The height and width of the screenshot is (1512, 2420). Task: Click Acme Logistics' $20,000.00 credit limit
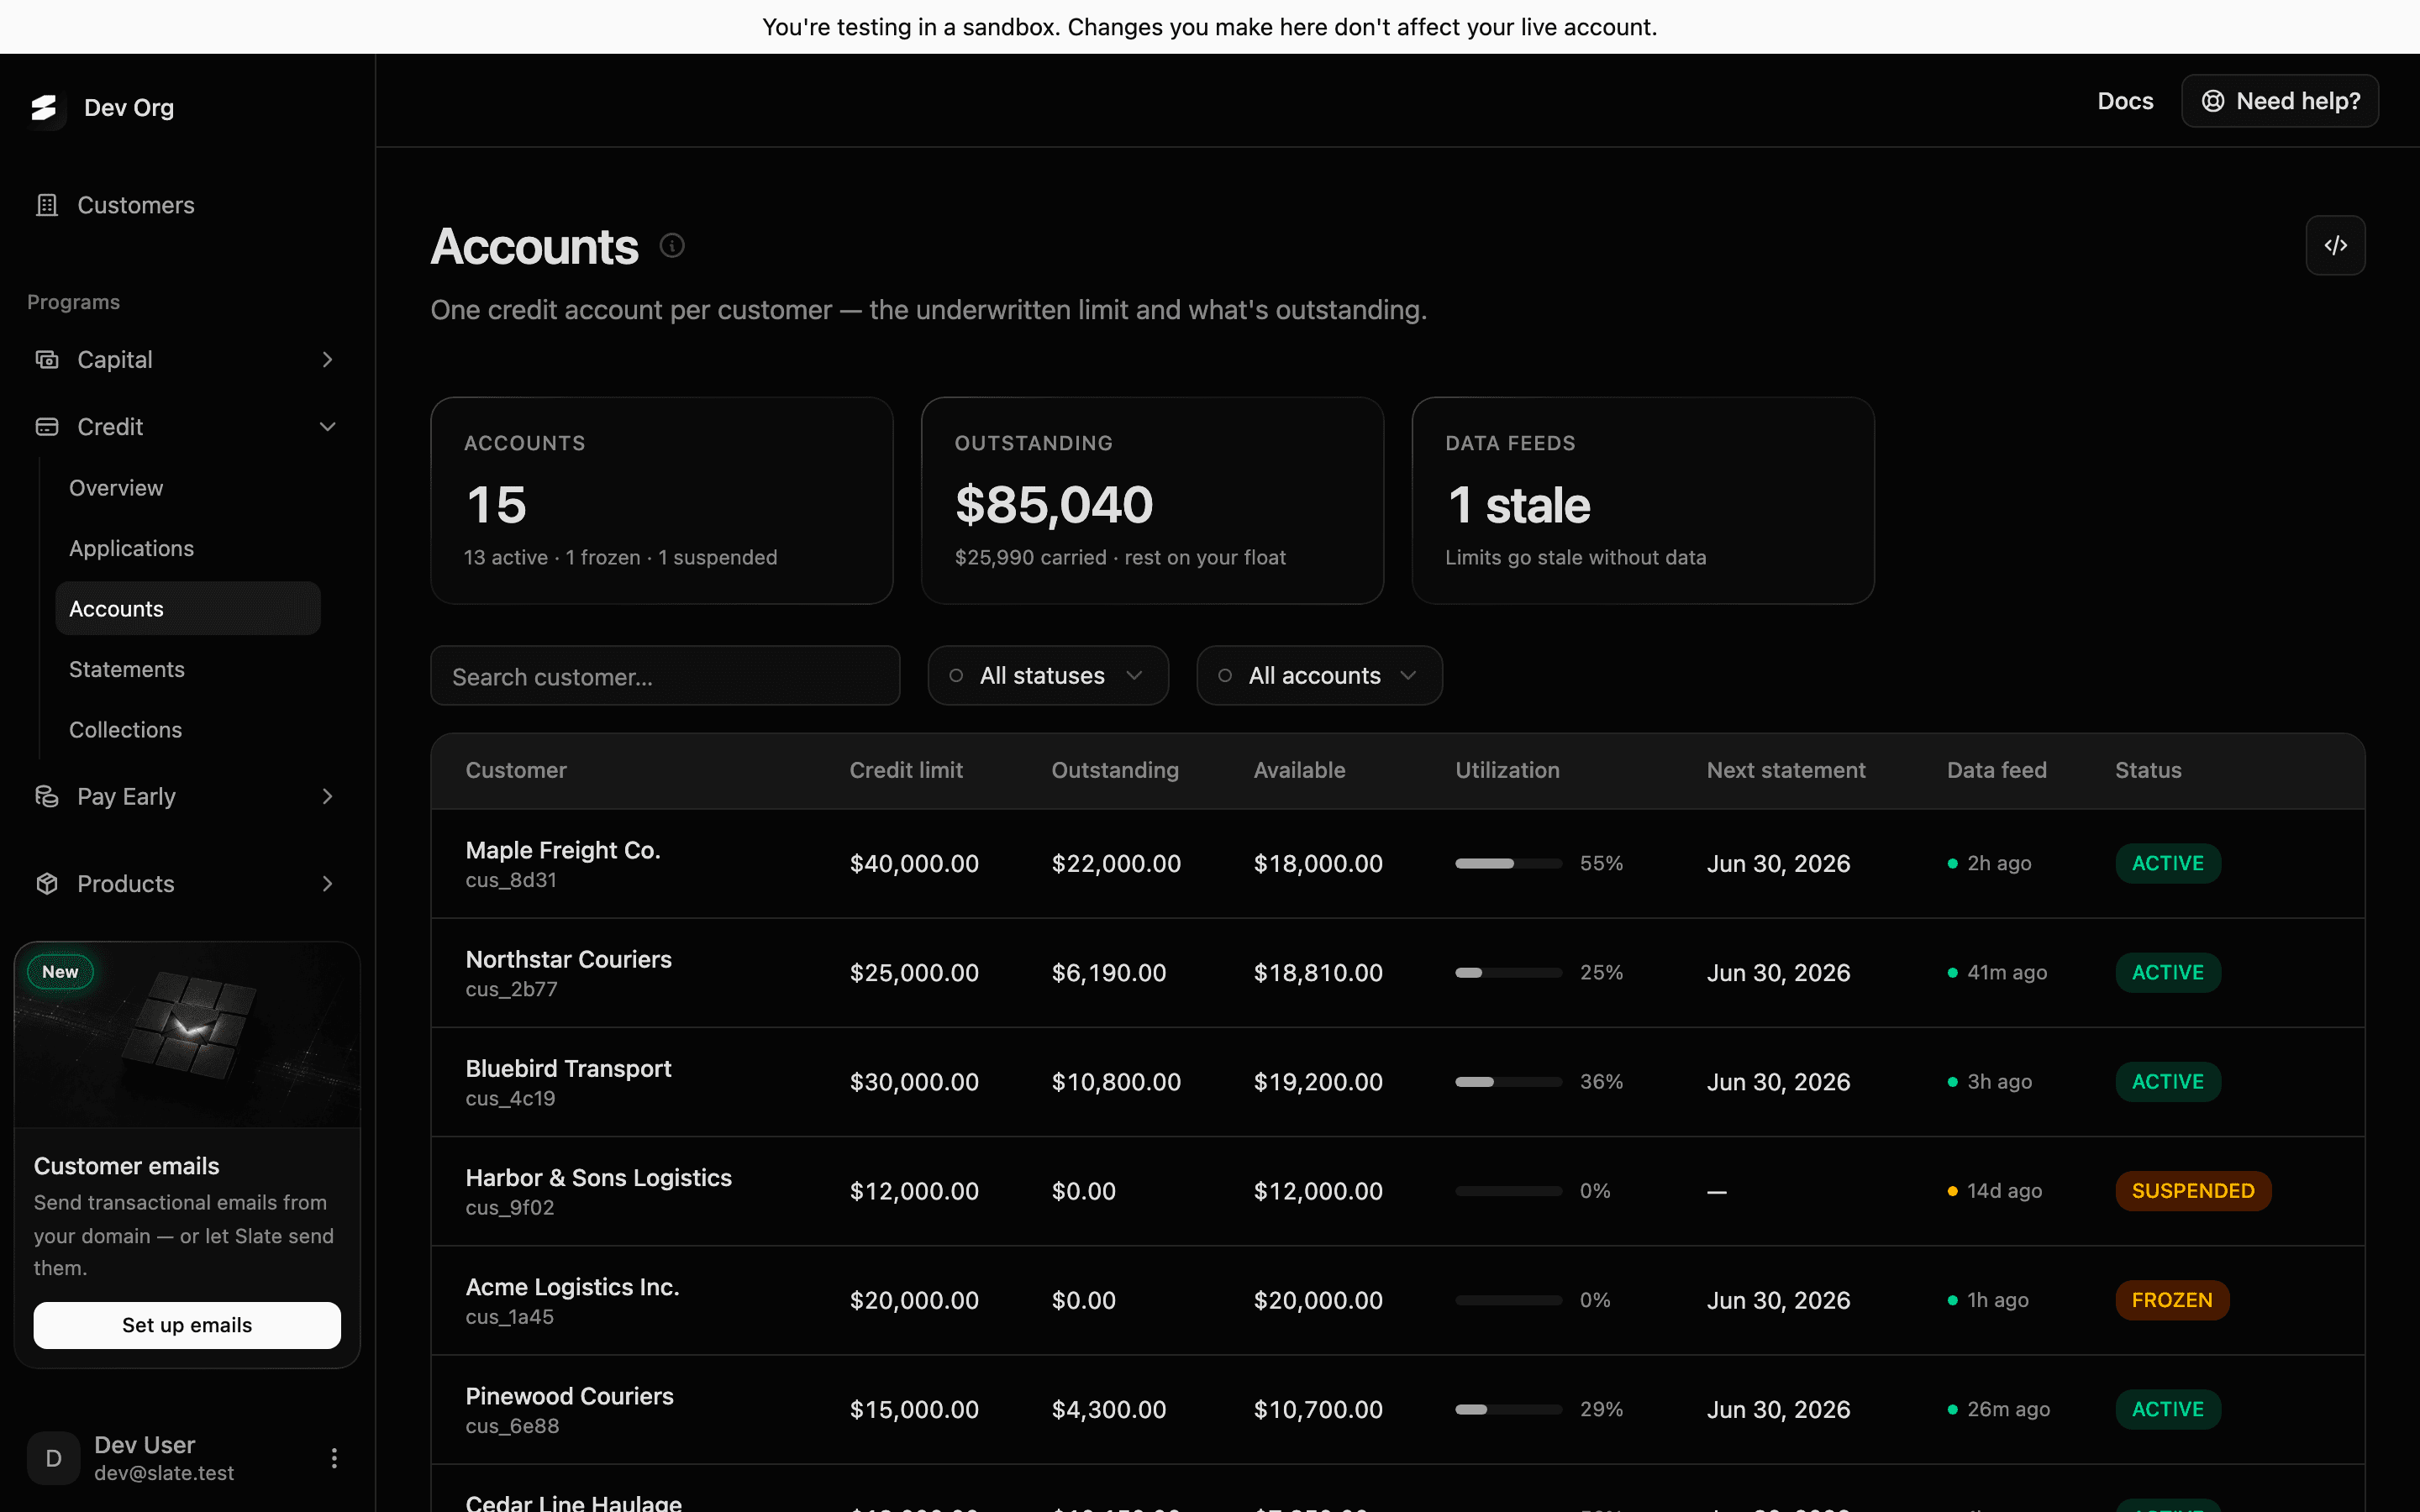(x=914, y=1300)
